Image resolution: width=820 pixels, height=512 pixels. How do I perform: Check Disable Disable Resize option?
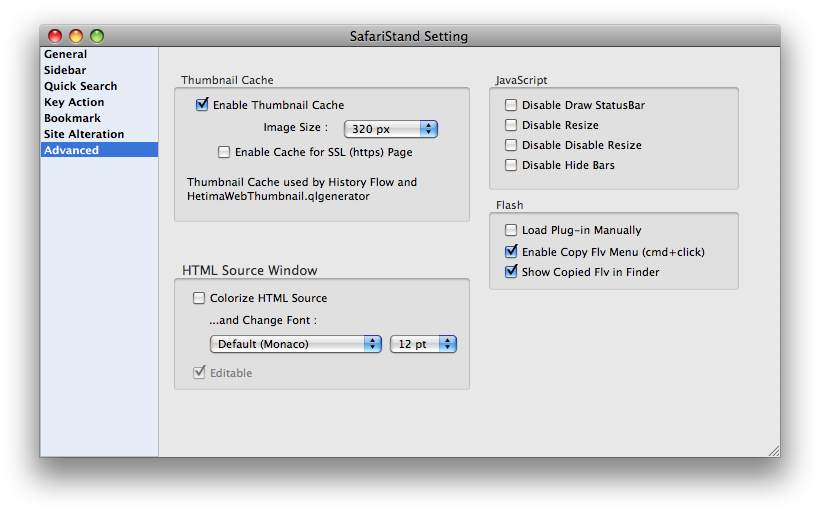coord(511,145)
